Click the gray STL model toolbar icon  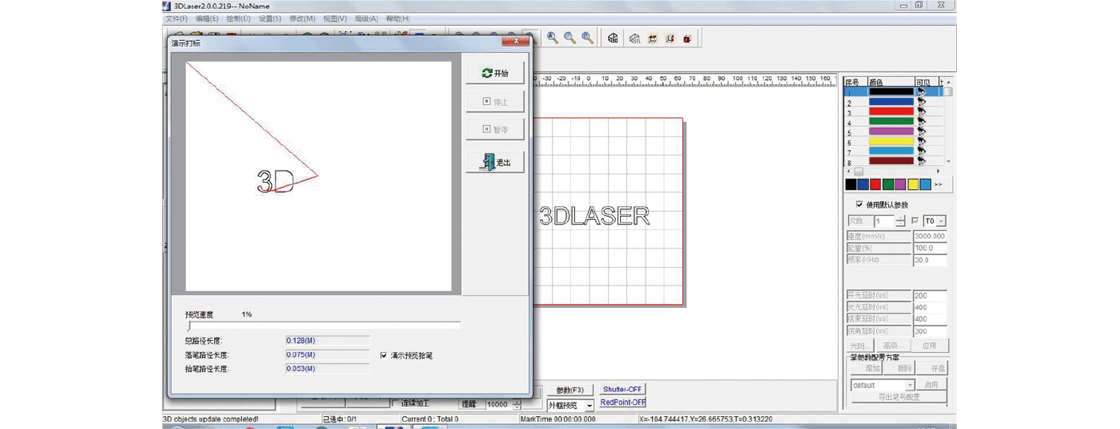[634, 38]
